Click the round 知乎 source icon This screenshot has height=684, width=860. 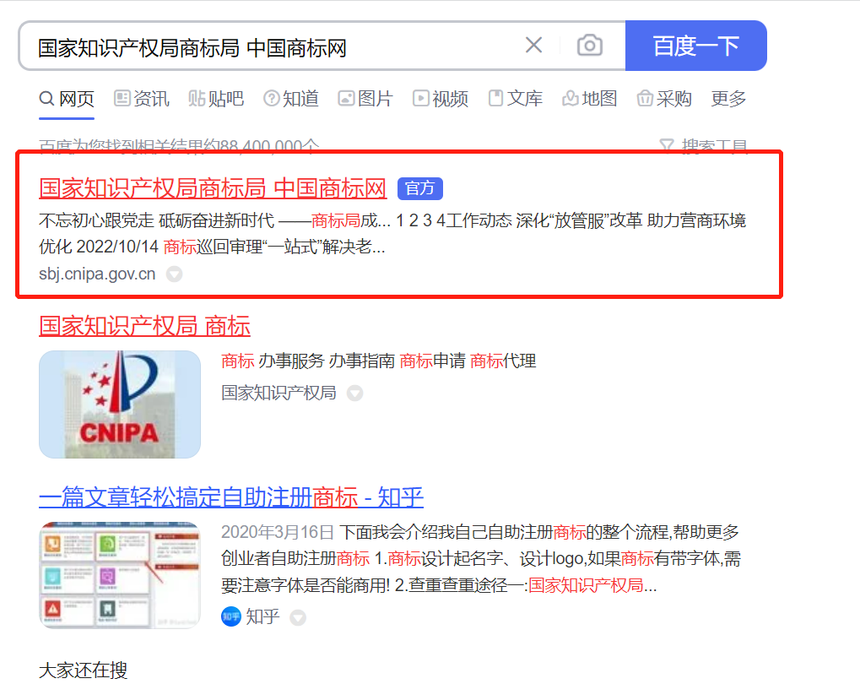tap(231, 617)
